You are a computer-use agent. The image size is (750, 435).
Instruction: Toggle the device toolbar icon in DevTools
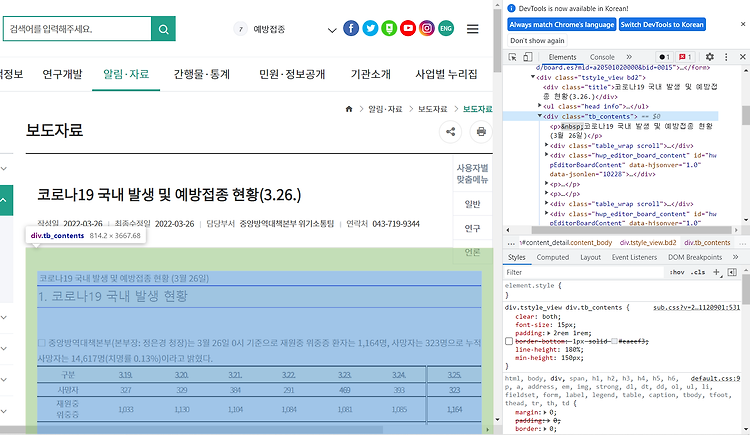click(x=527, y=57)
